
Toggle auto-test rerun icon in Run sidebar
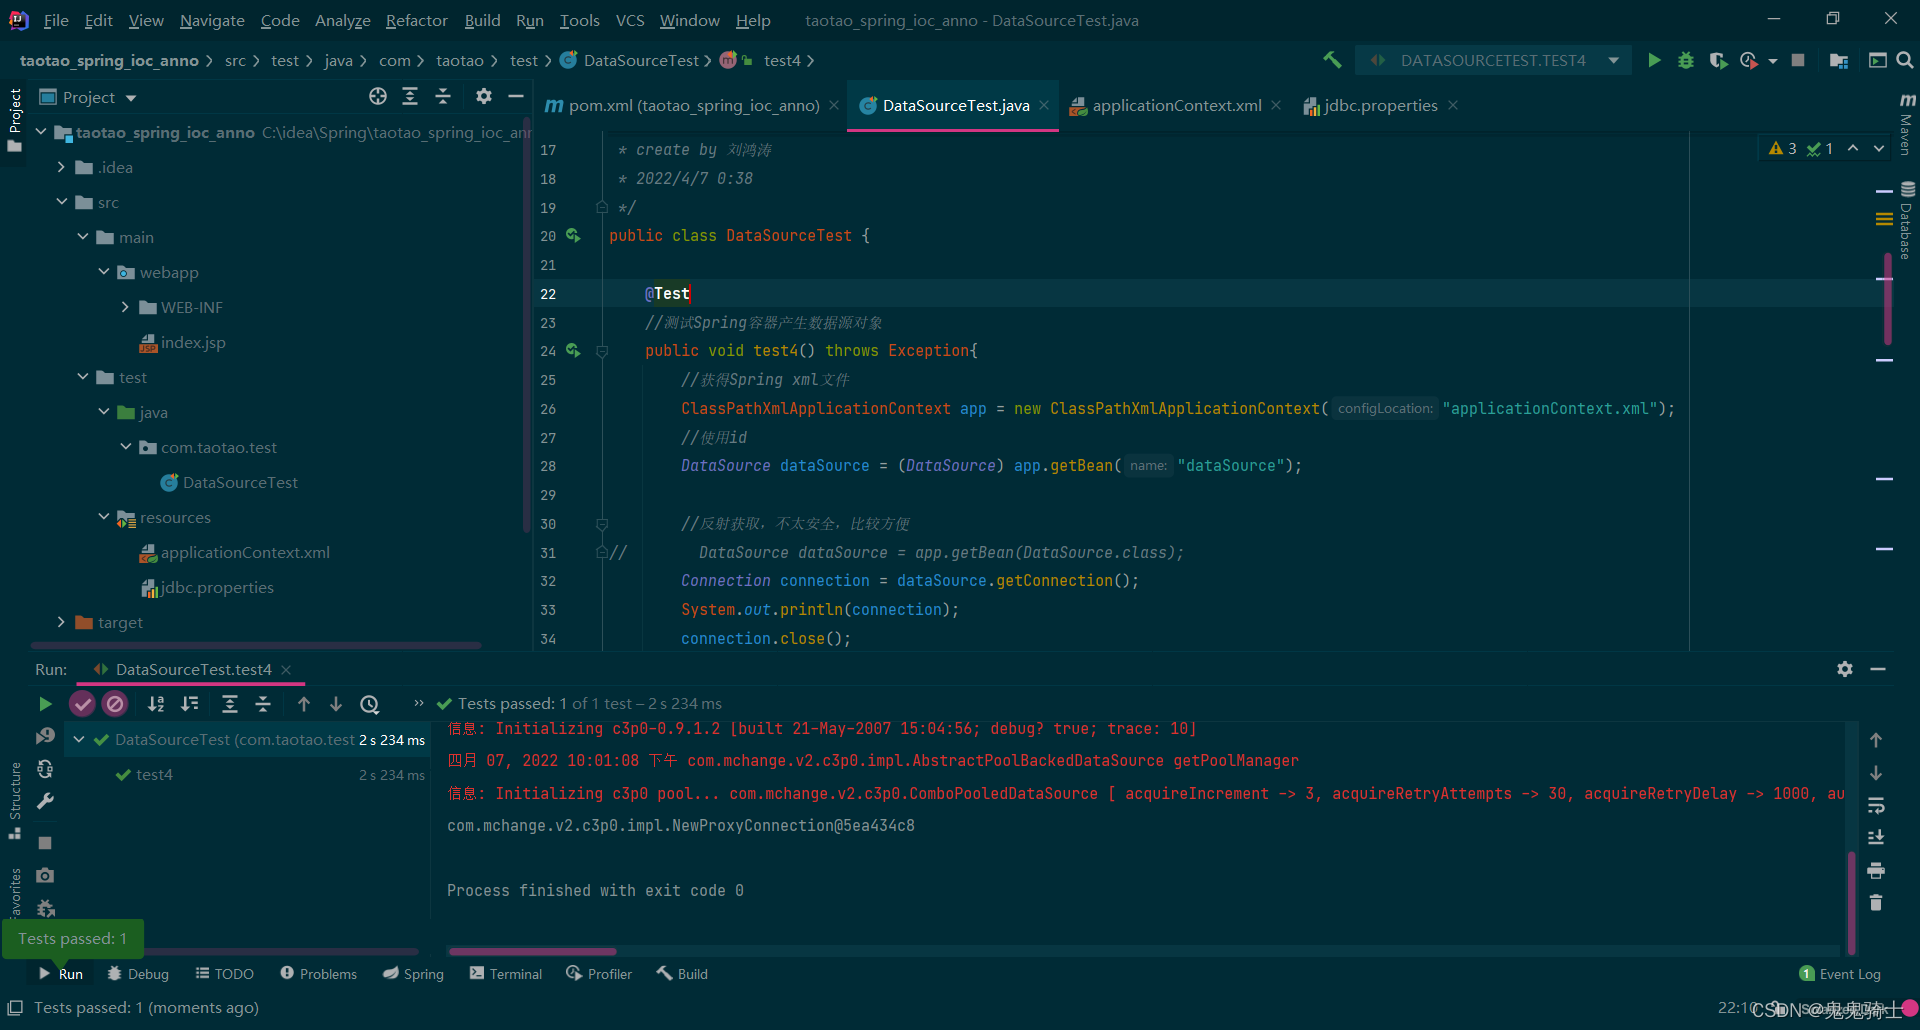[45, 769]
